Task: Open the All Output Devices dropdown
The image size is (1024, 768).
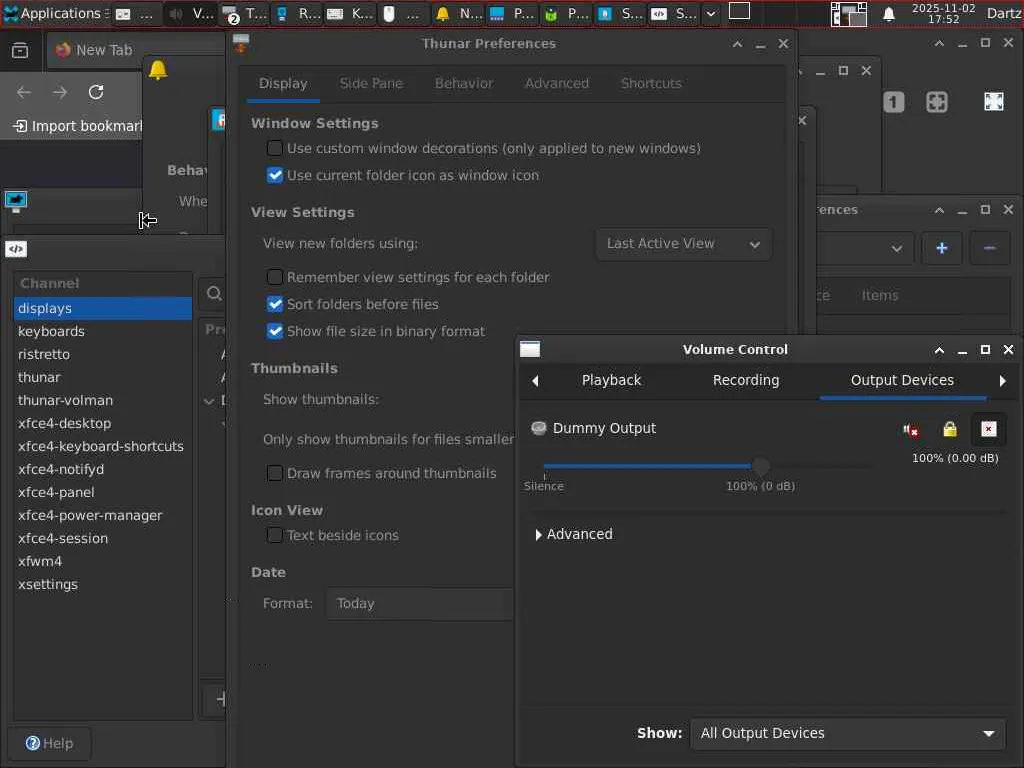Action: click(x=848, y=733)
